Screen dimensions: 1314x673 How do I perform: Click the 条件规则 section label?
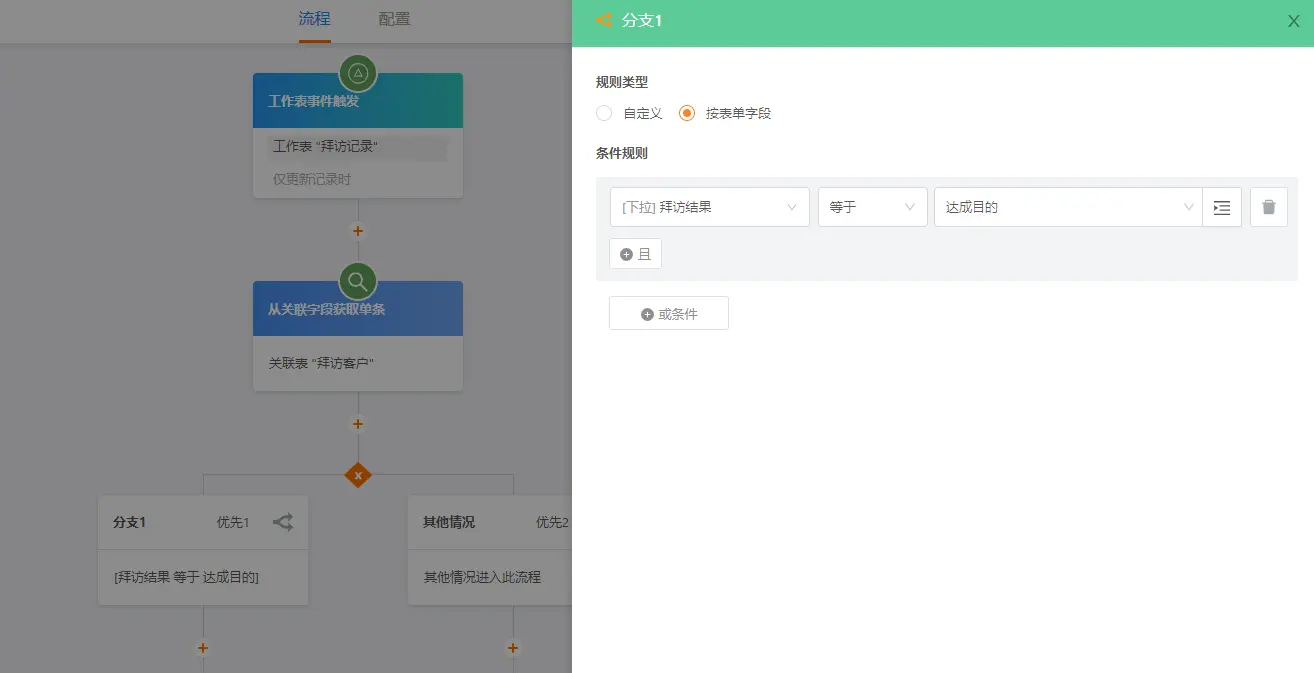tap(622, 153)
